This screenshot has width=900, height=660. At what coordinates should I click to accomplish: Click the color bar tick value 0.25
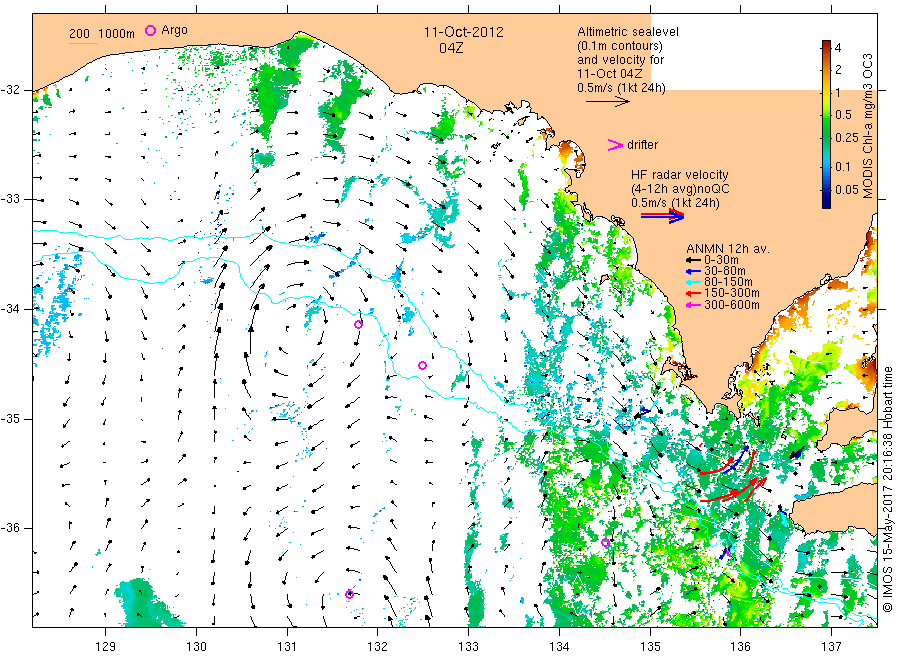pyautogui.click(x=847, y=138)
